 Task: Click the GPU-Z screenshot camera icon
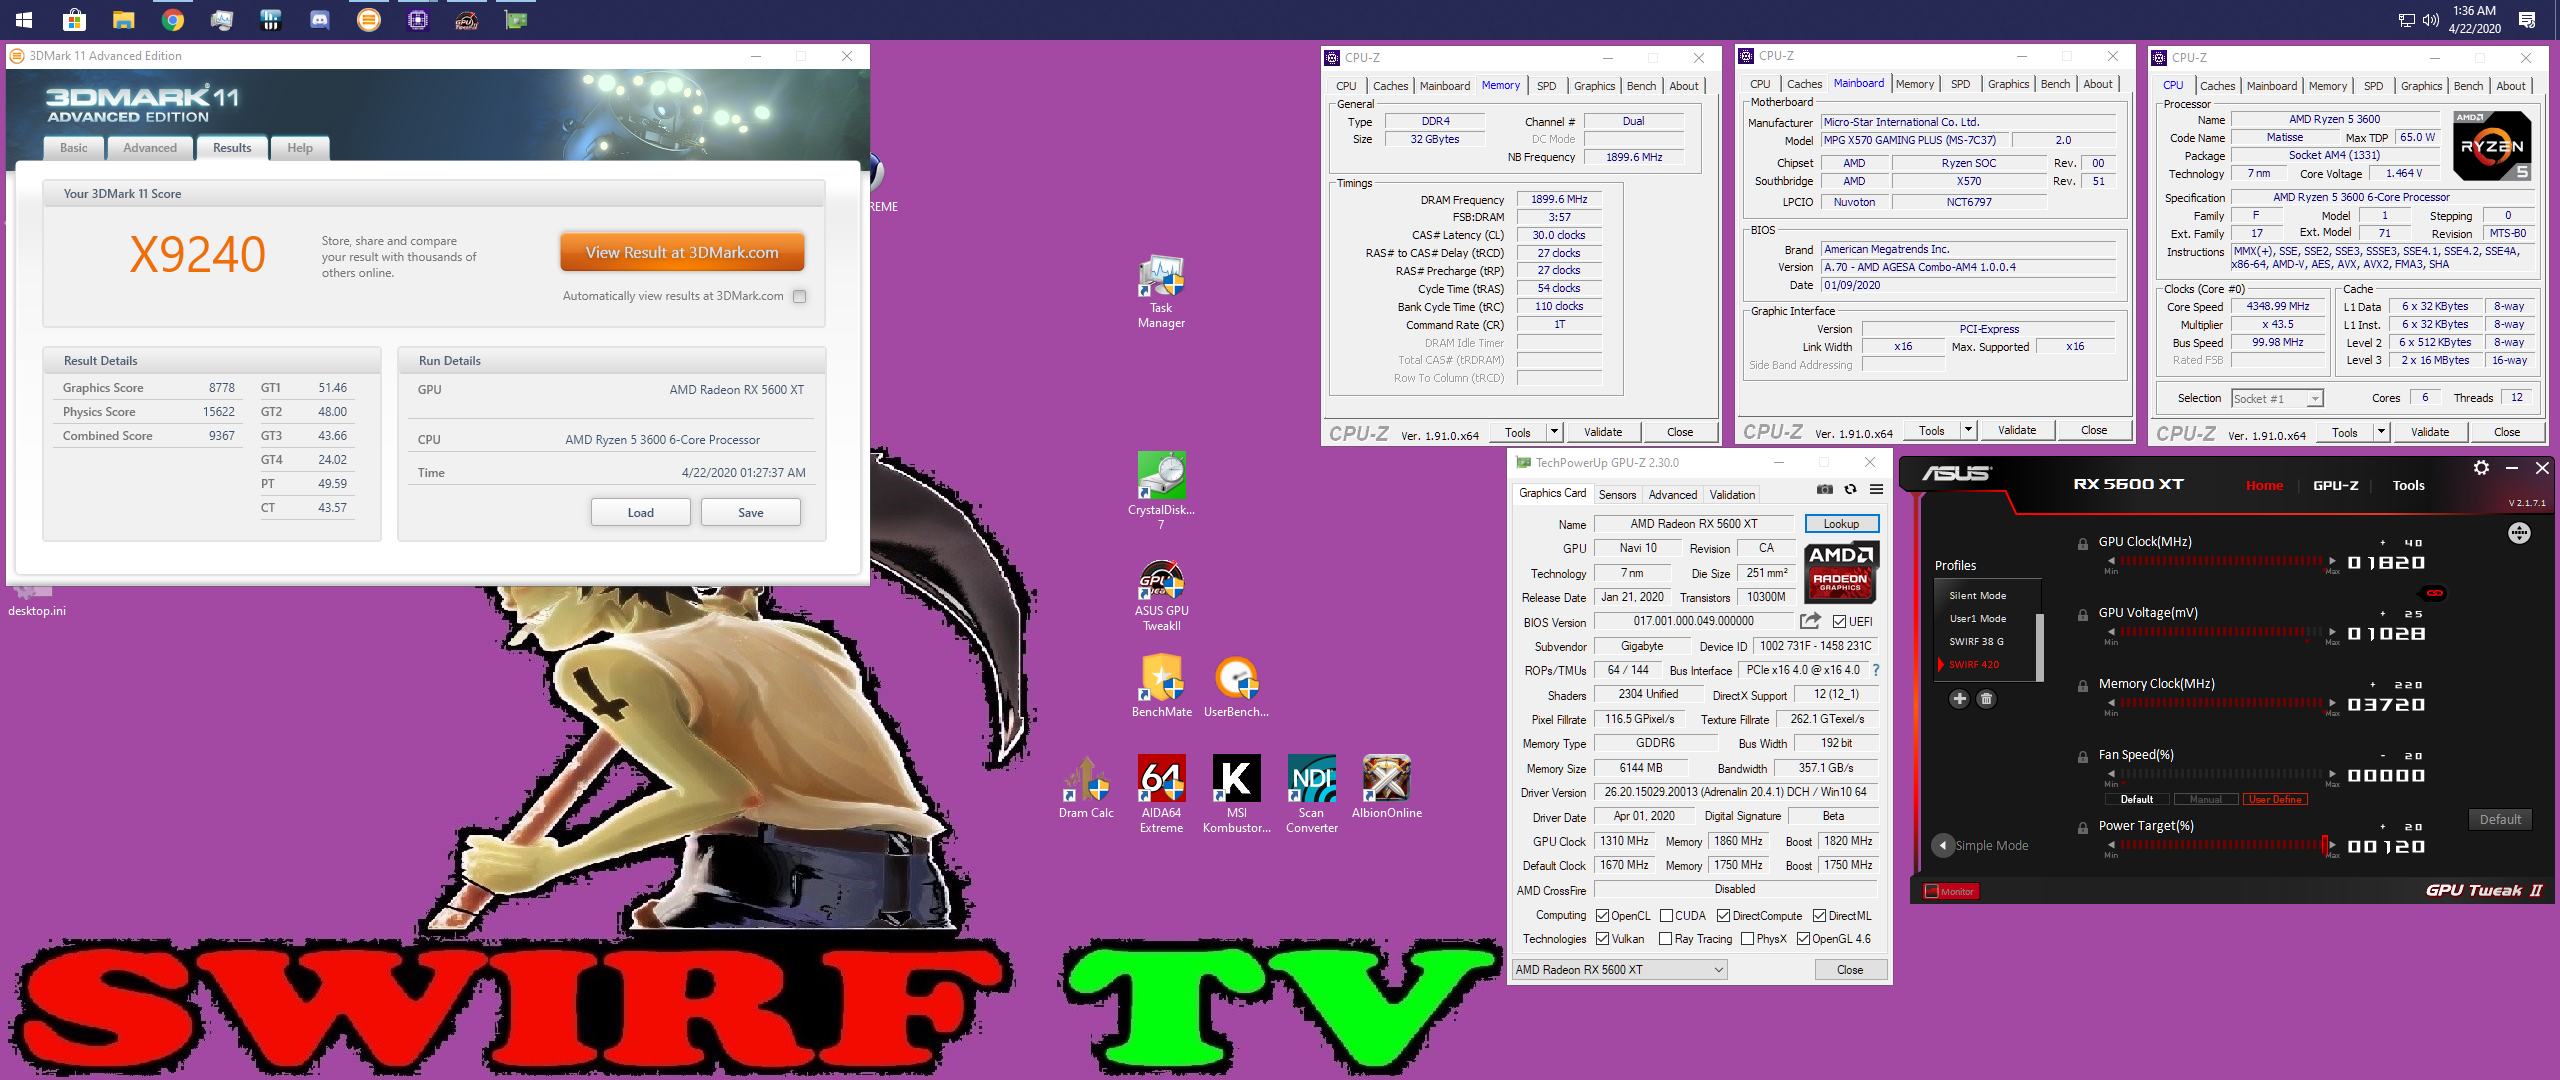[x=1825, y=490]
